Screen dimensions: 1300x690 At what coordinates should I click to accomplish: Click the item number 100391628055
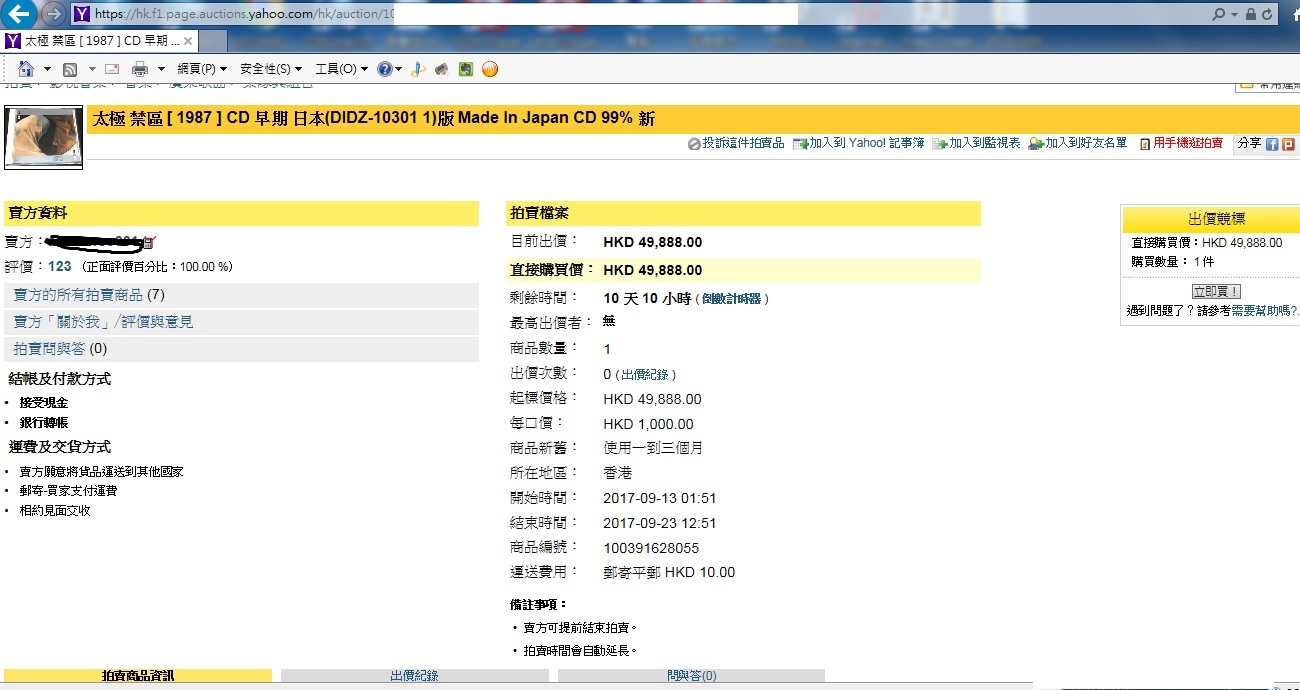(x=651, y=548)
